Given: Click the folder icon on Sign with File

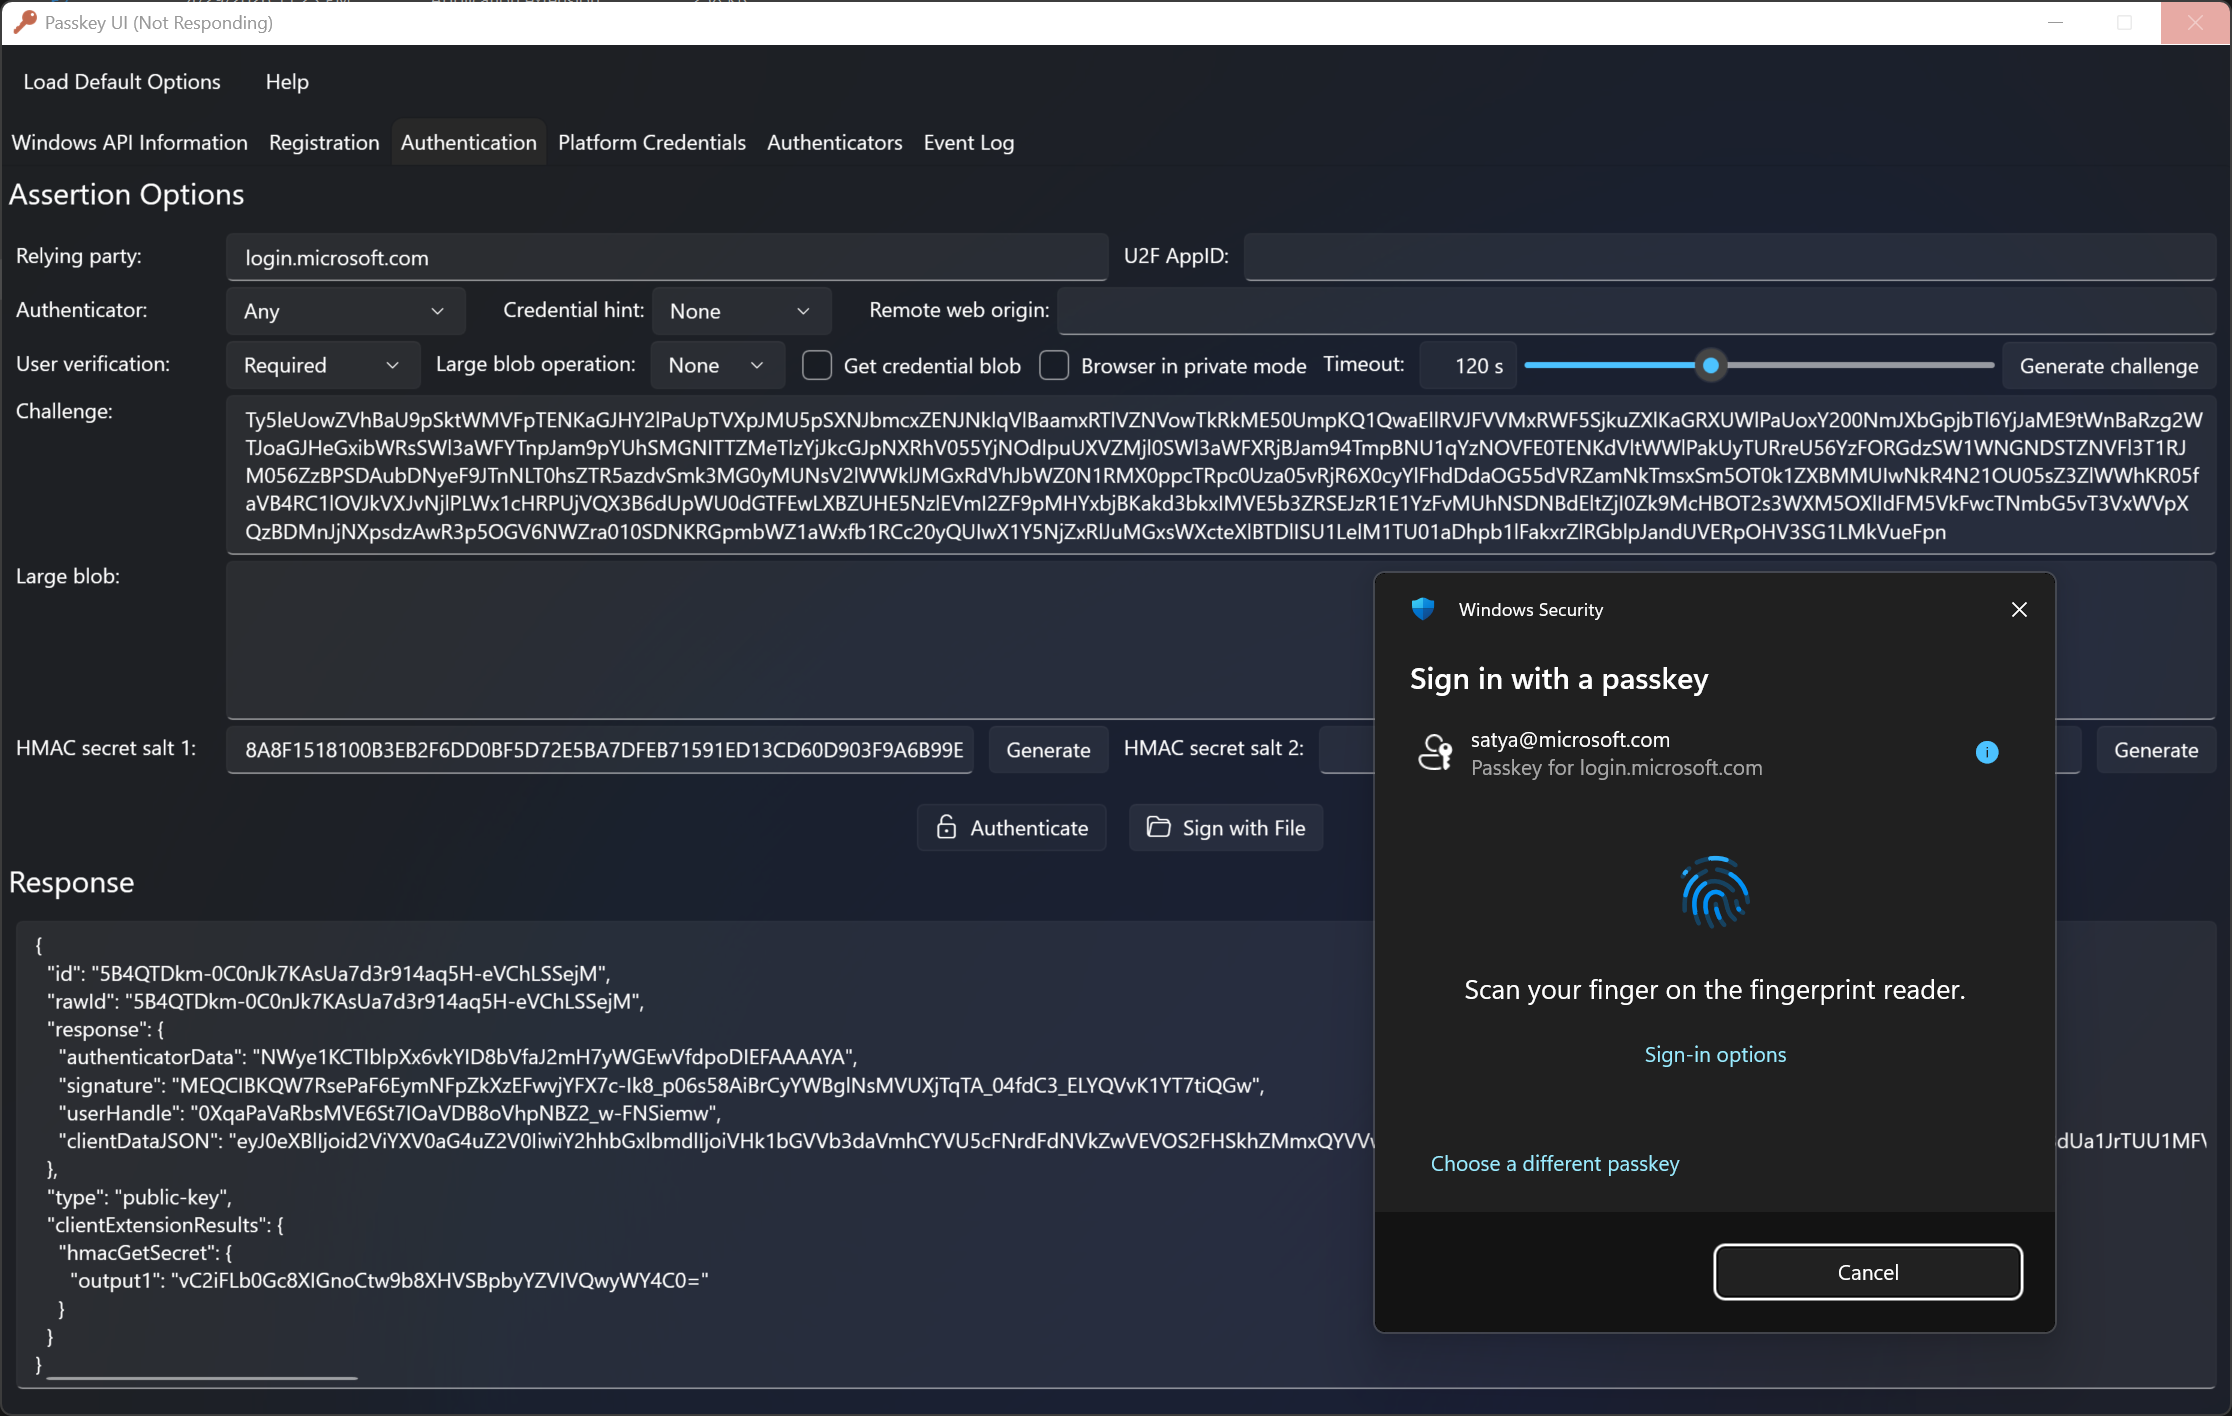Looking at the screenshot, I should point(1158,827).
